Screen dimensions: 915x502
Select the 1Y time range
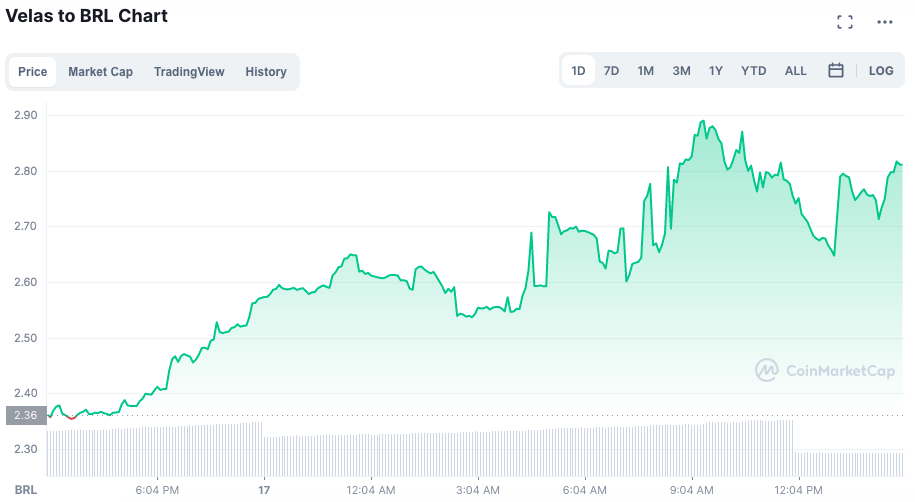715,71
